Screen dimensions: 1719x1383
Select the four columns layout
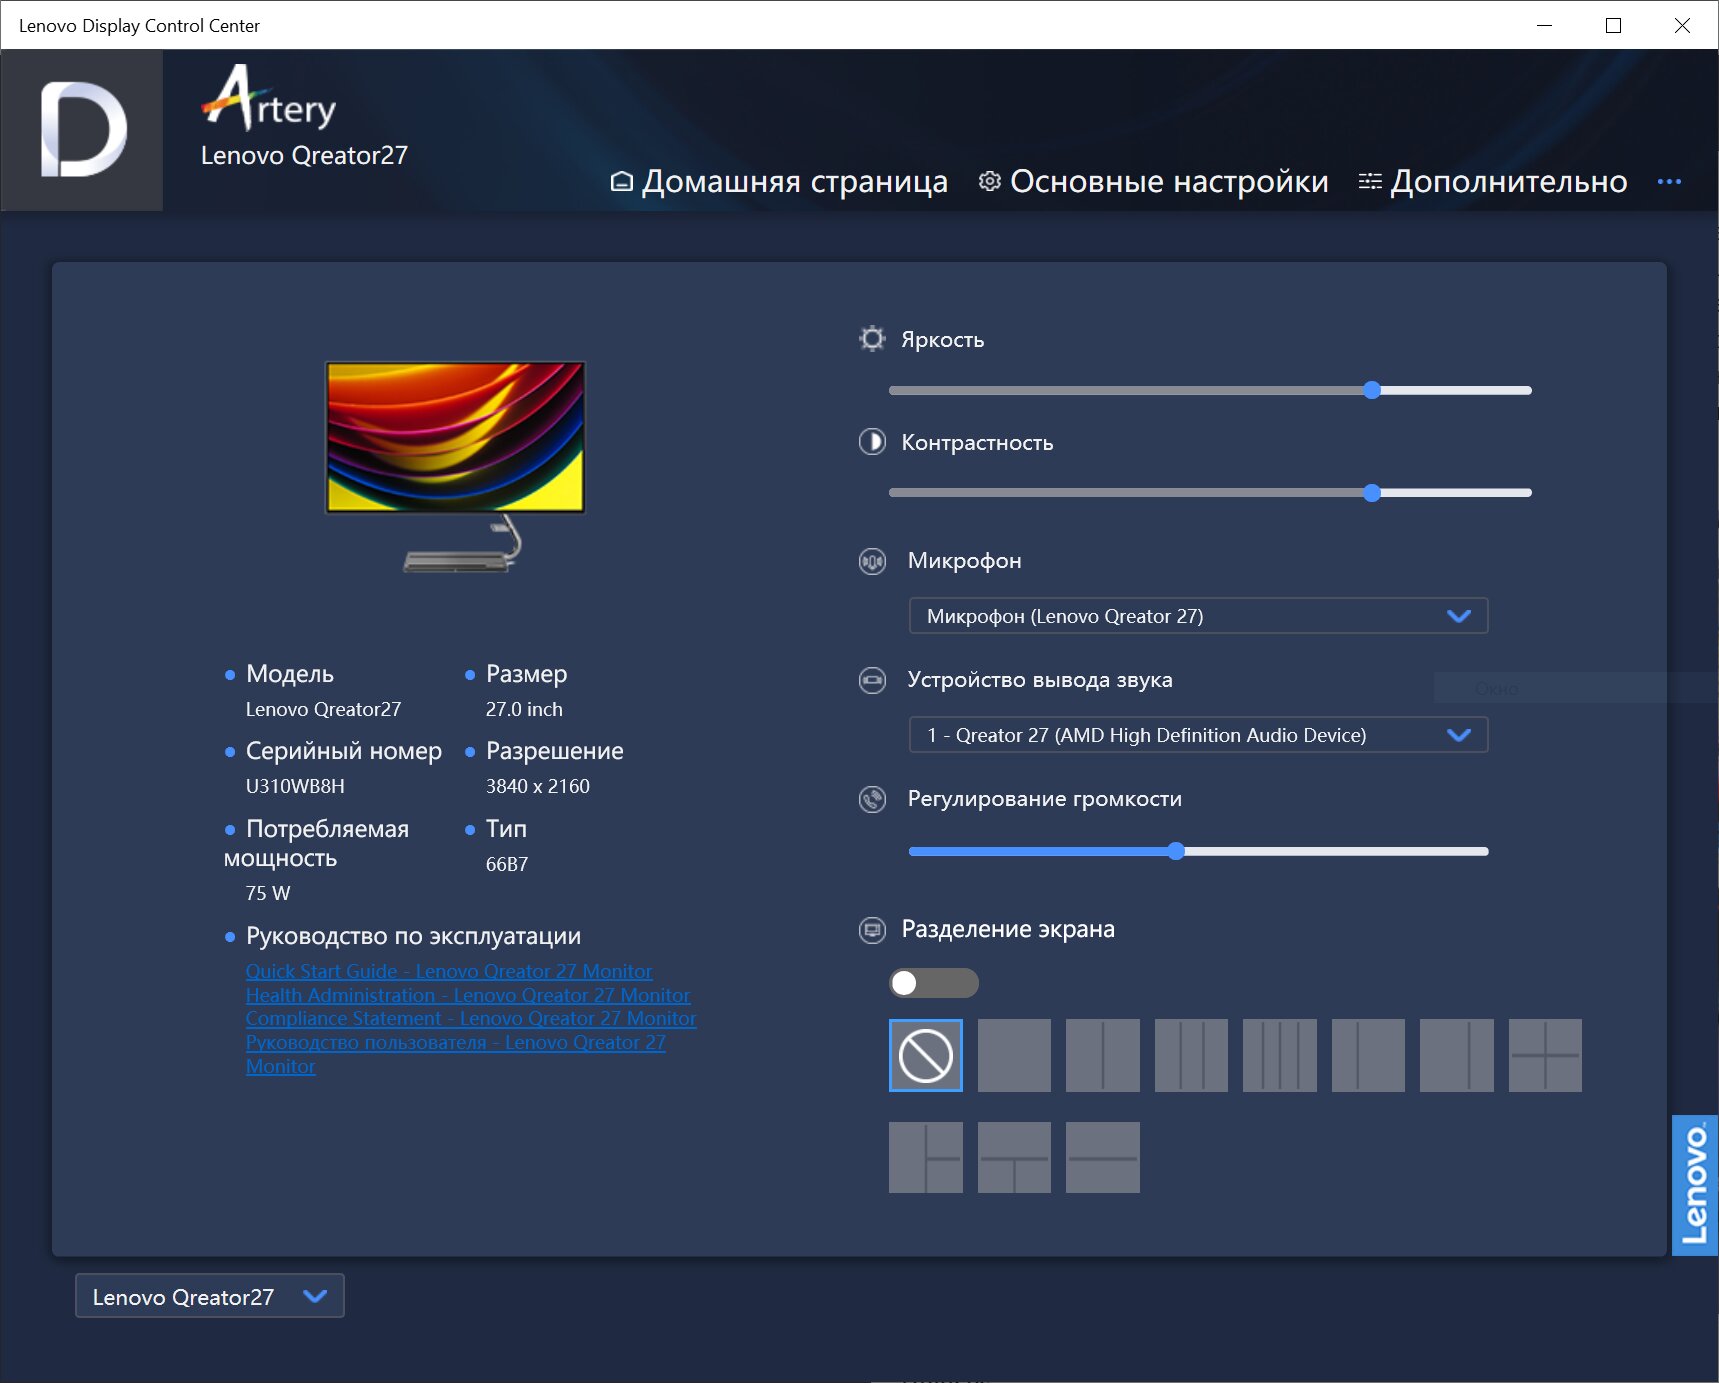pyautogui.click(x=1279, y=1055)
